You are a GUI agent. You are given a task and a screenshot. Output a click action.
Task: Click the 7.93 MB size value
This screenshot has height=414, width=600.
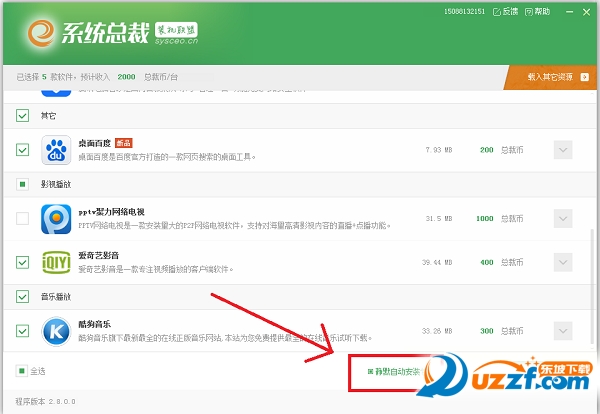click(439, 150)
